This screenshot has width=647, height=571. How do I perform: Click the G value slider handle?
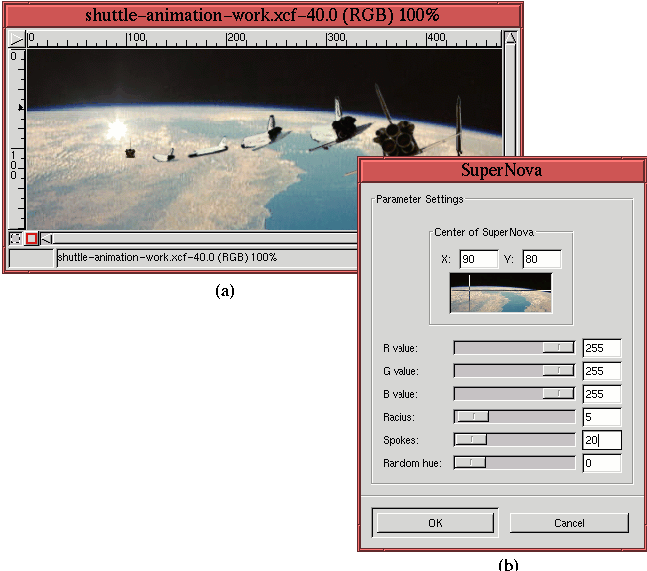click(558, 371)
